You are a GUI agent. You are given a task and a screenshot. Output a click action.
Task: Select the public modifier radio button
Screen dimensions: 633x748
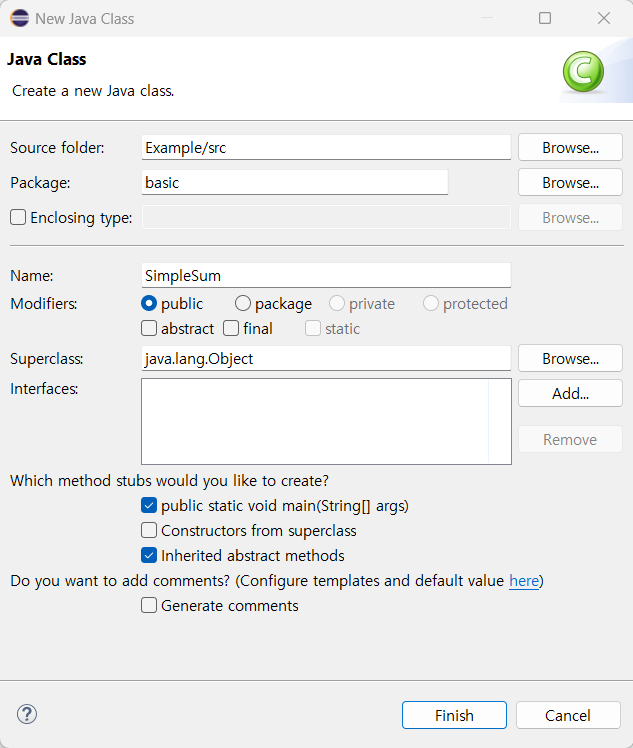tap(149, 304)
